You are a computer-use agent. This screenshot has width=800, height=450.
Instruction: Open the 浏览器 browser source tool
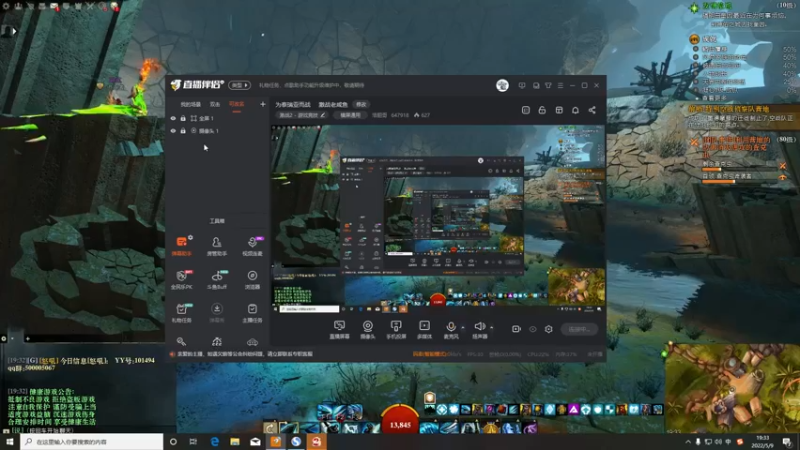(252, 279)
